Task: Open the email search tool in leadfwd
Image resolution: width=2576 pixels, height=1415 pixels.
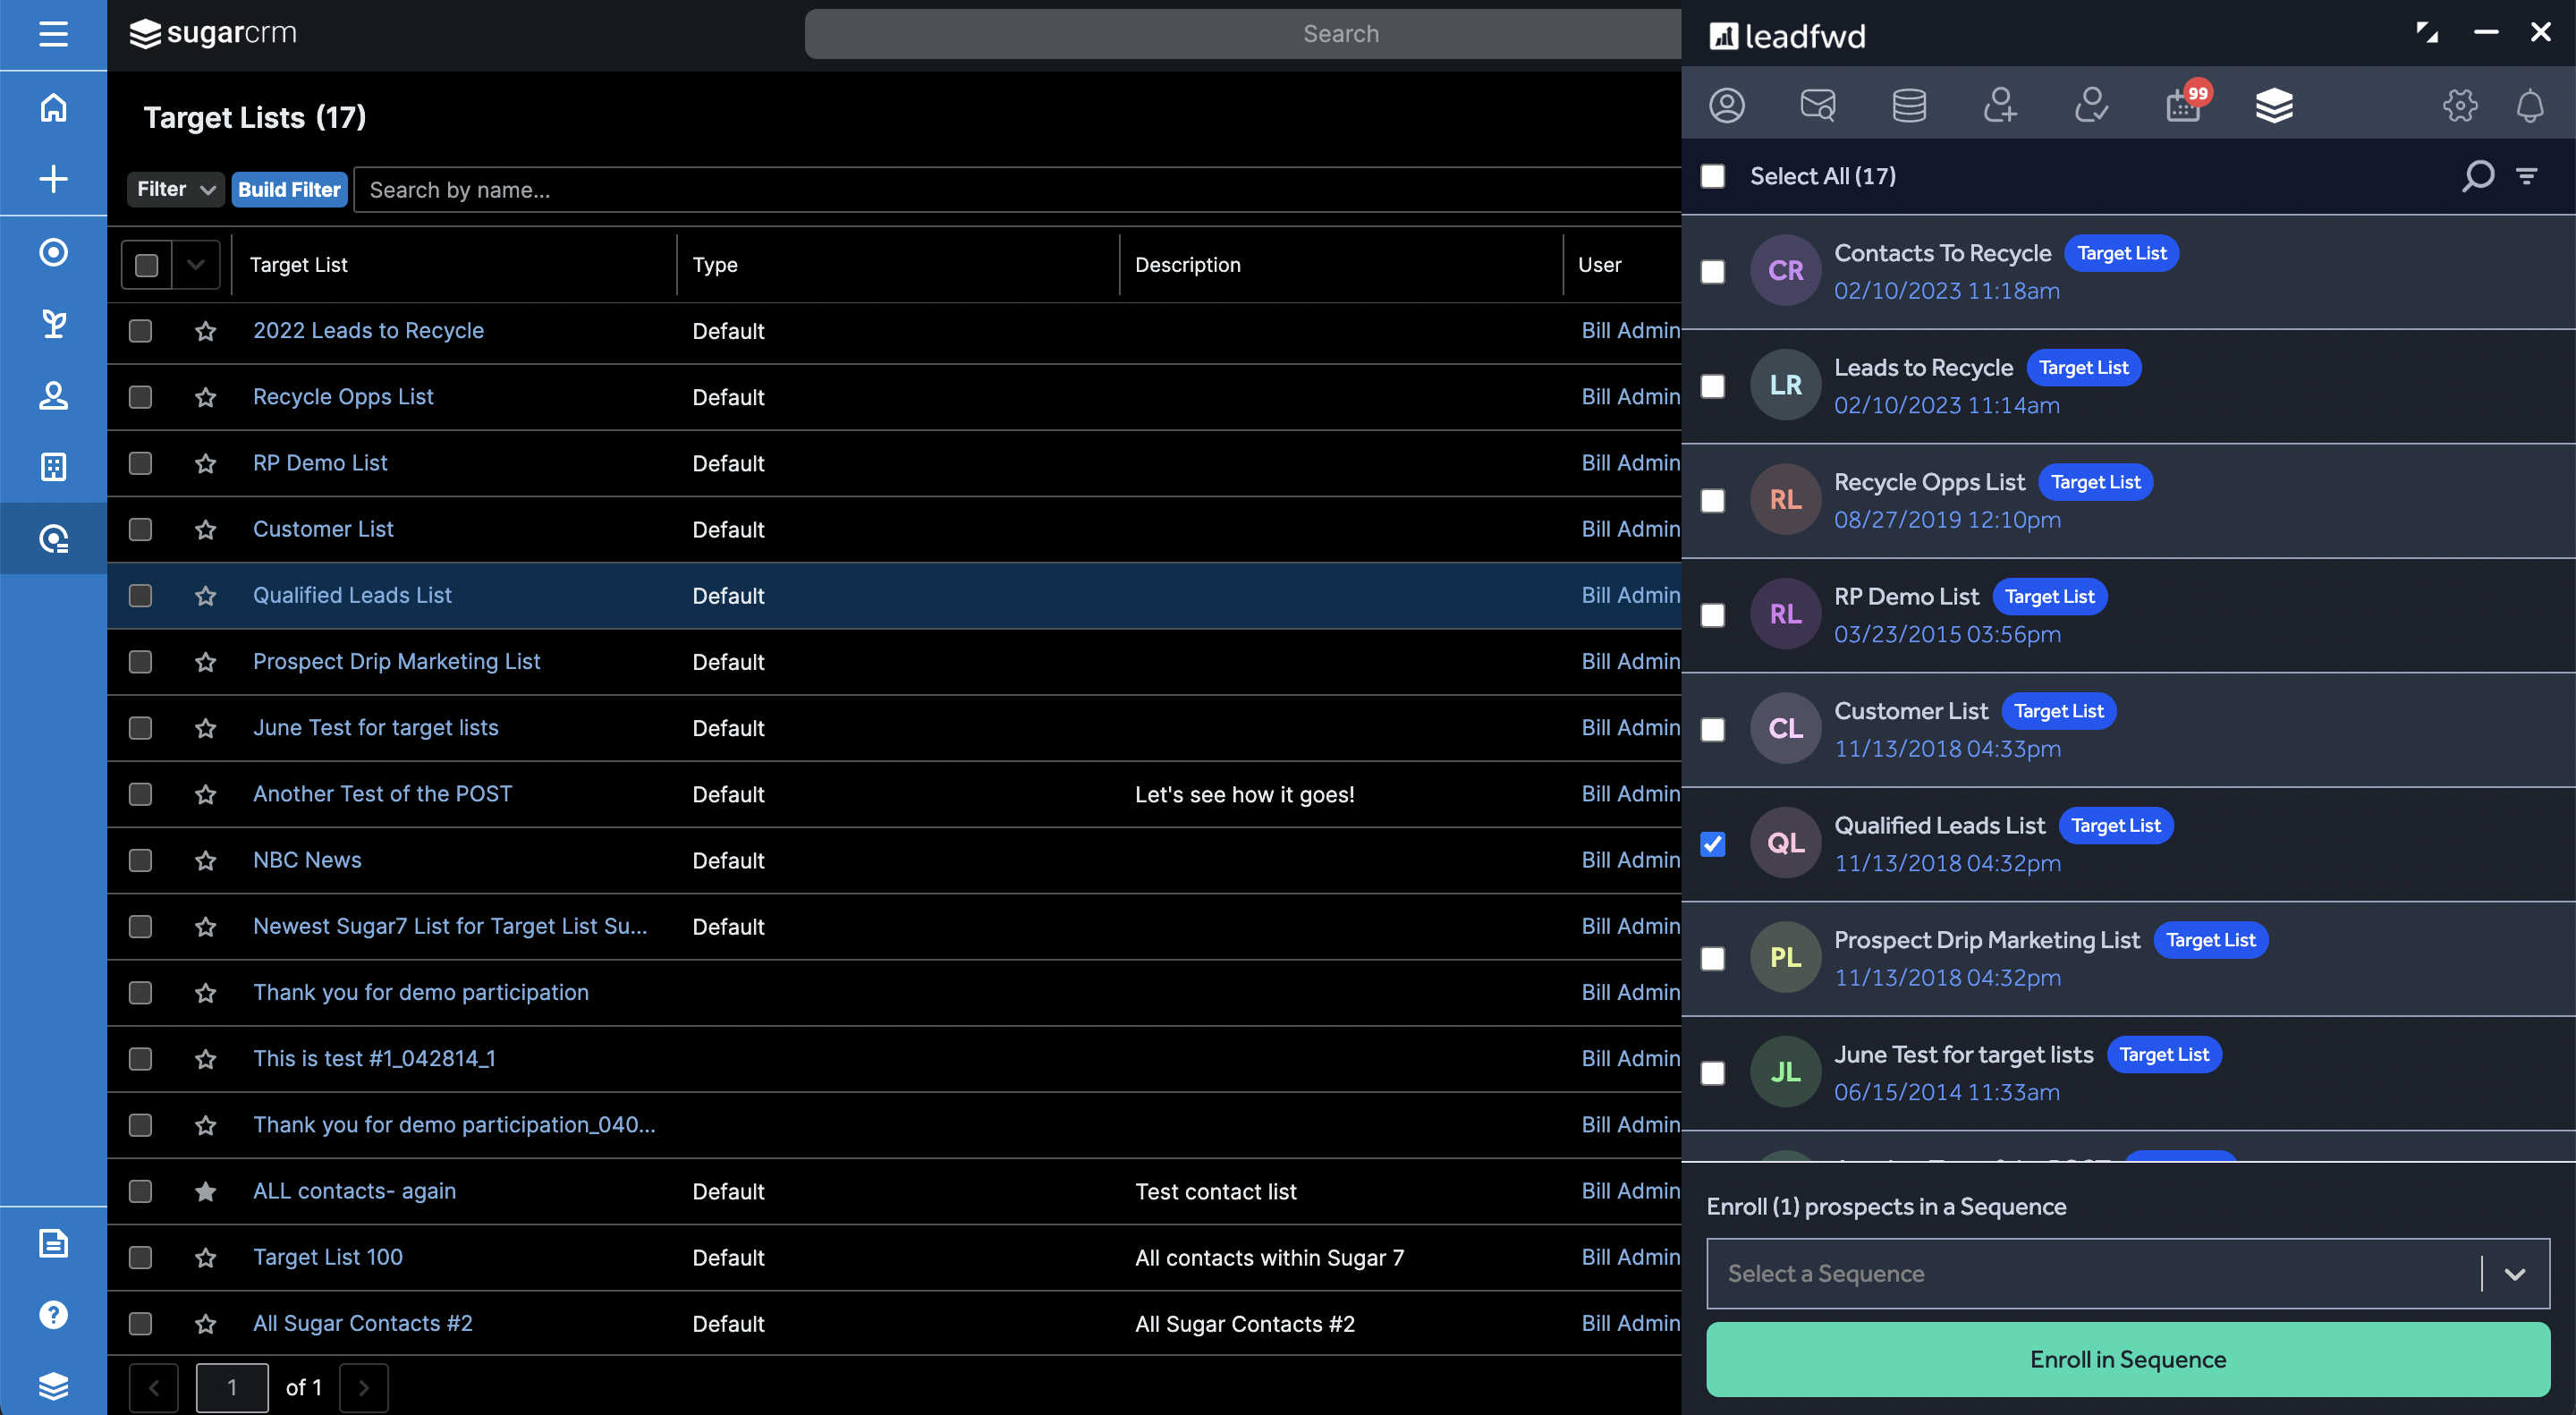Action: point(1818,105)
